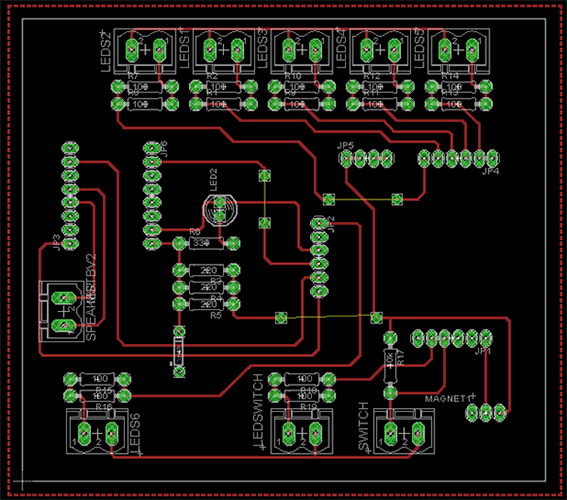Select the R5 220 ohm resistor
567x500 pixels.
pyautogui.click(x=206, y=304)
